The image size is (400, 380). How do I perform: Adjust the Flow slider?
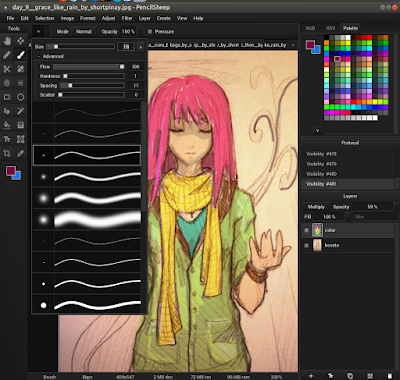point(89,67)
